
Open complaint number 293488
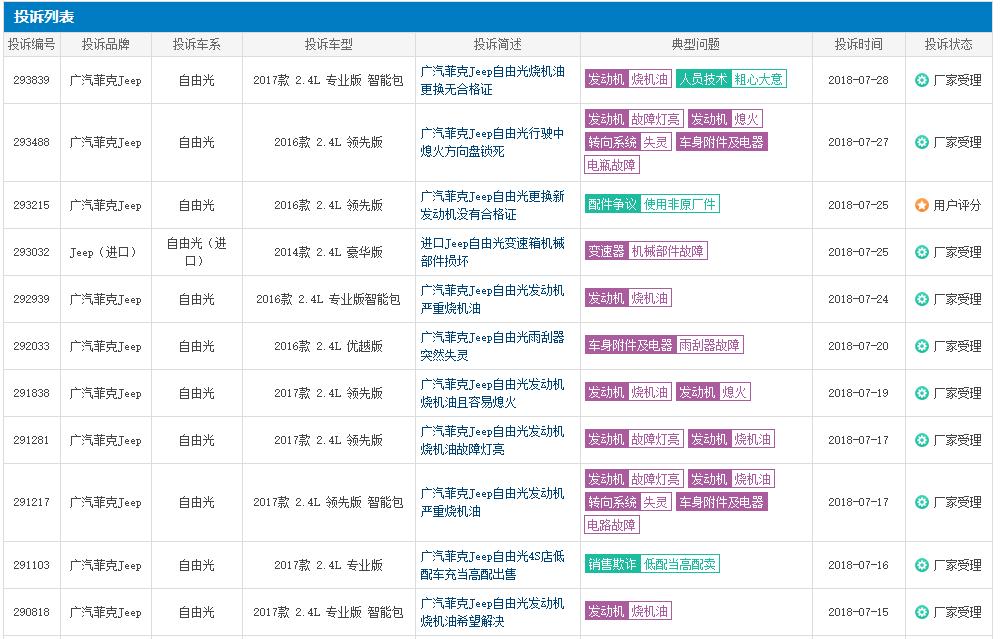31,143
